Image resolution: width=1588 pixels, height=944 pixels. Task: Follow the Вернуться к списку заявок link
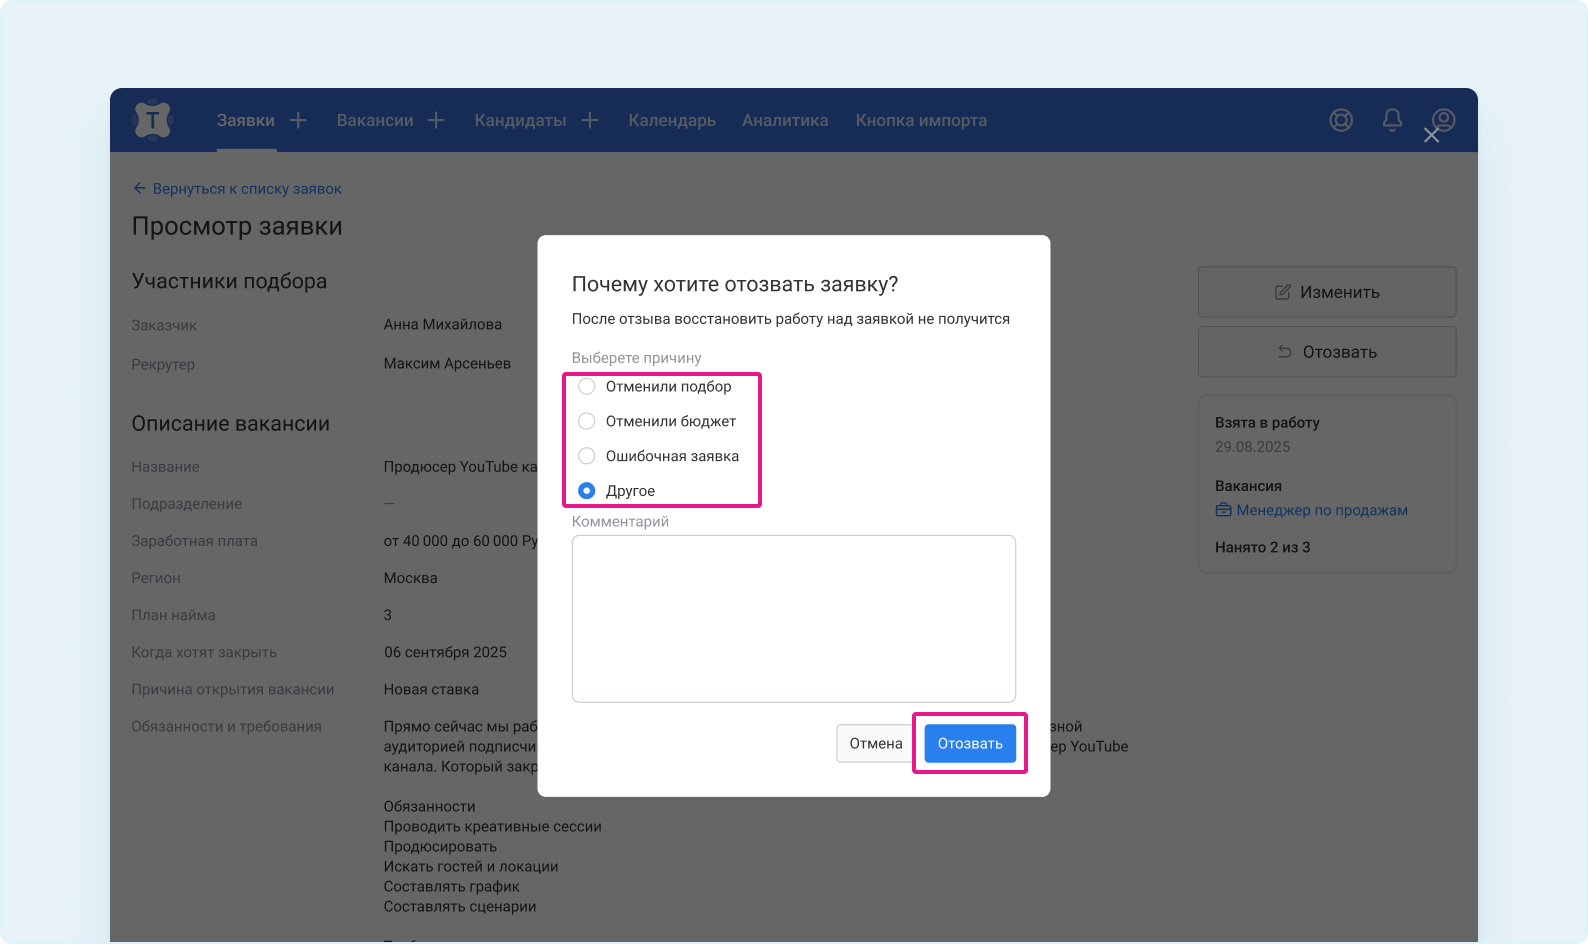[246, 189]
